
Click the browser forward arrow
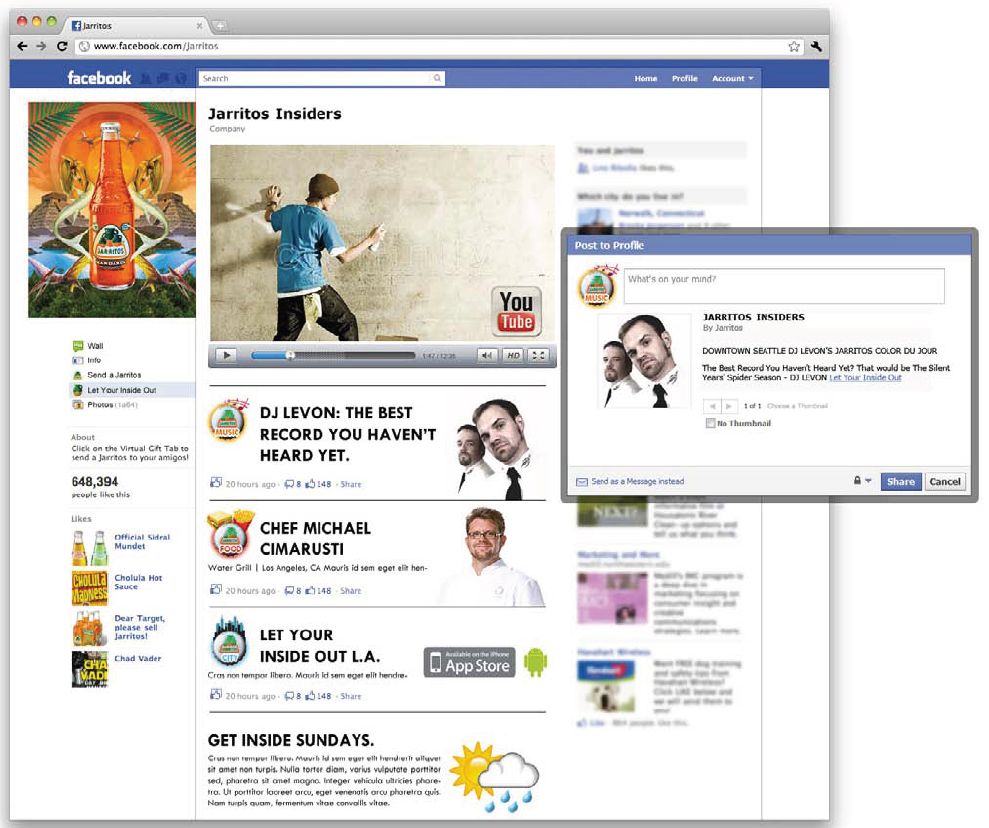pos(42,46)
